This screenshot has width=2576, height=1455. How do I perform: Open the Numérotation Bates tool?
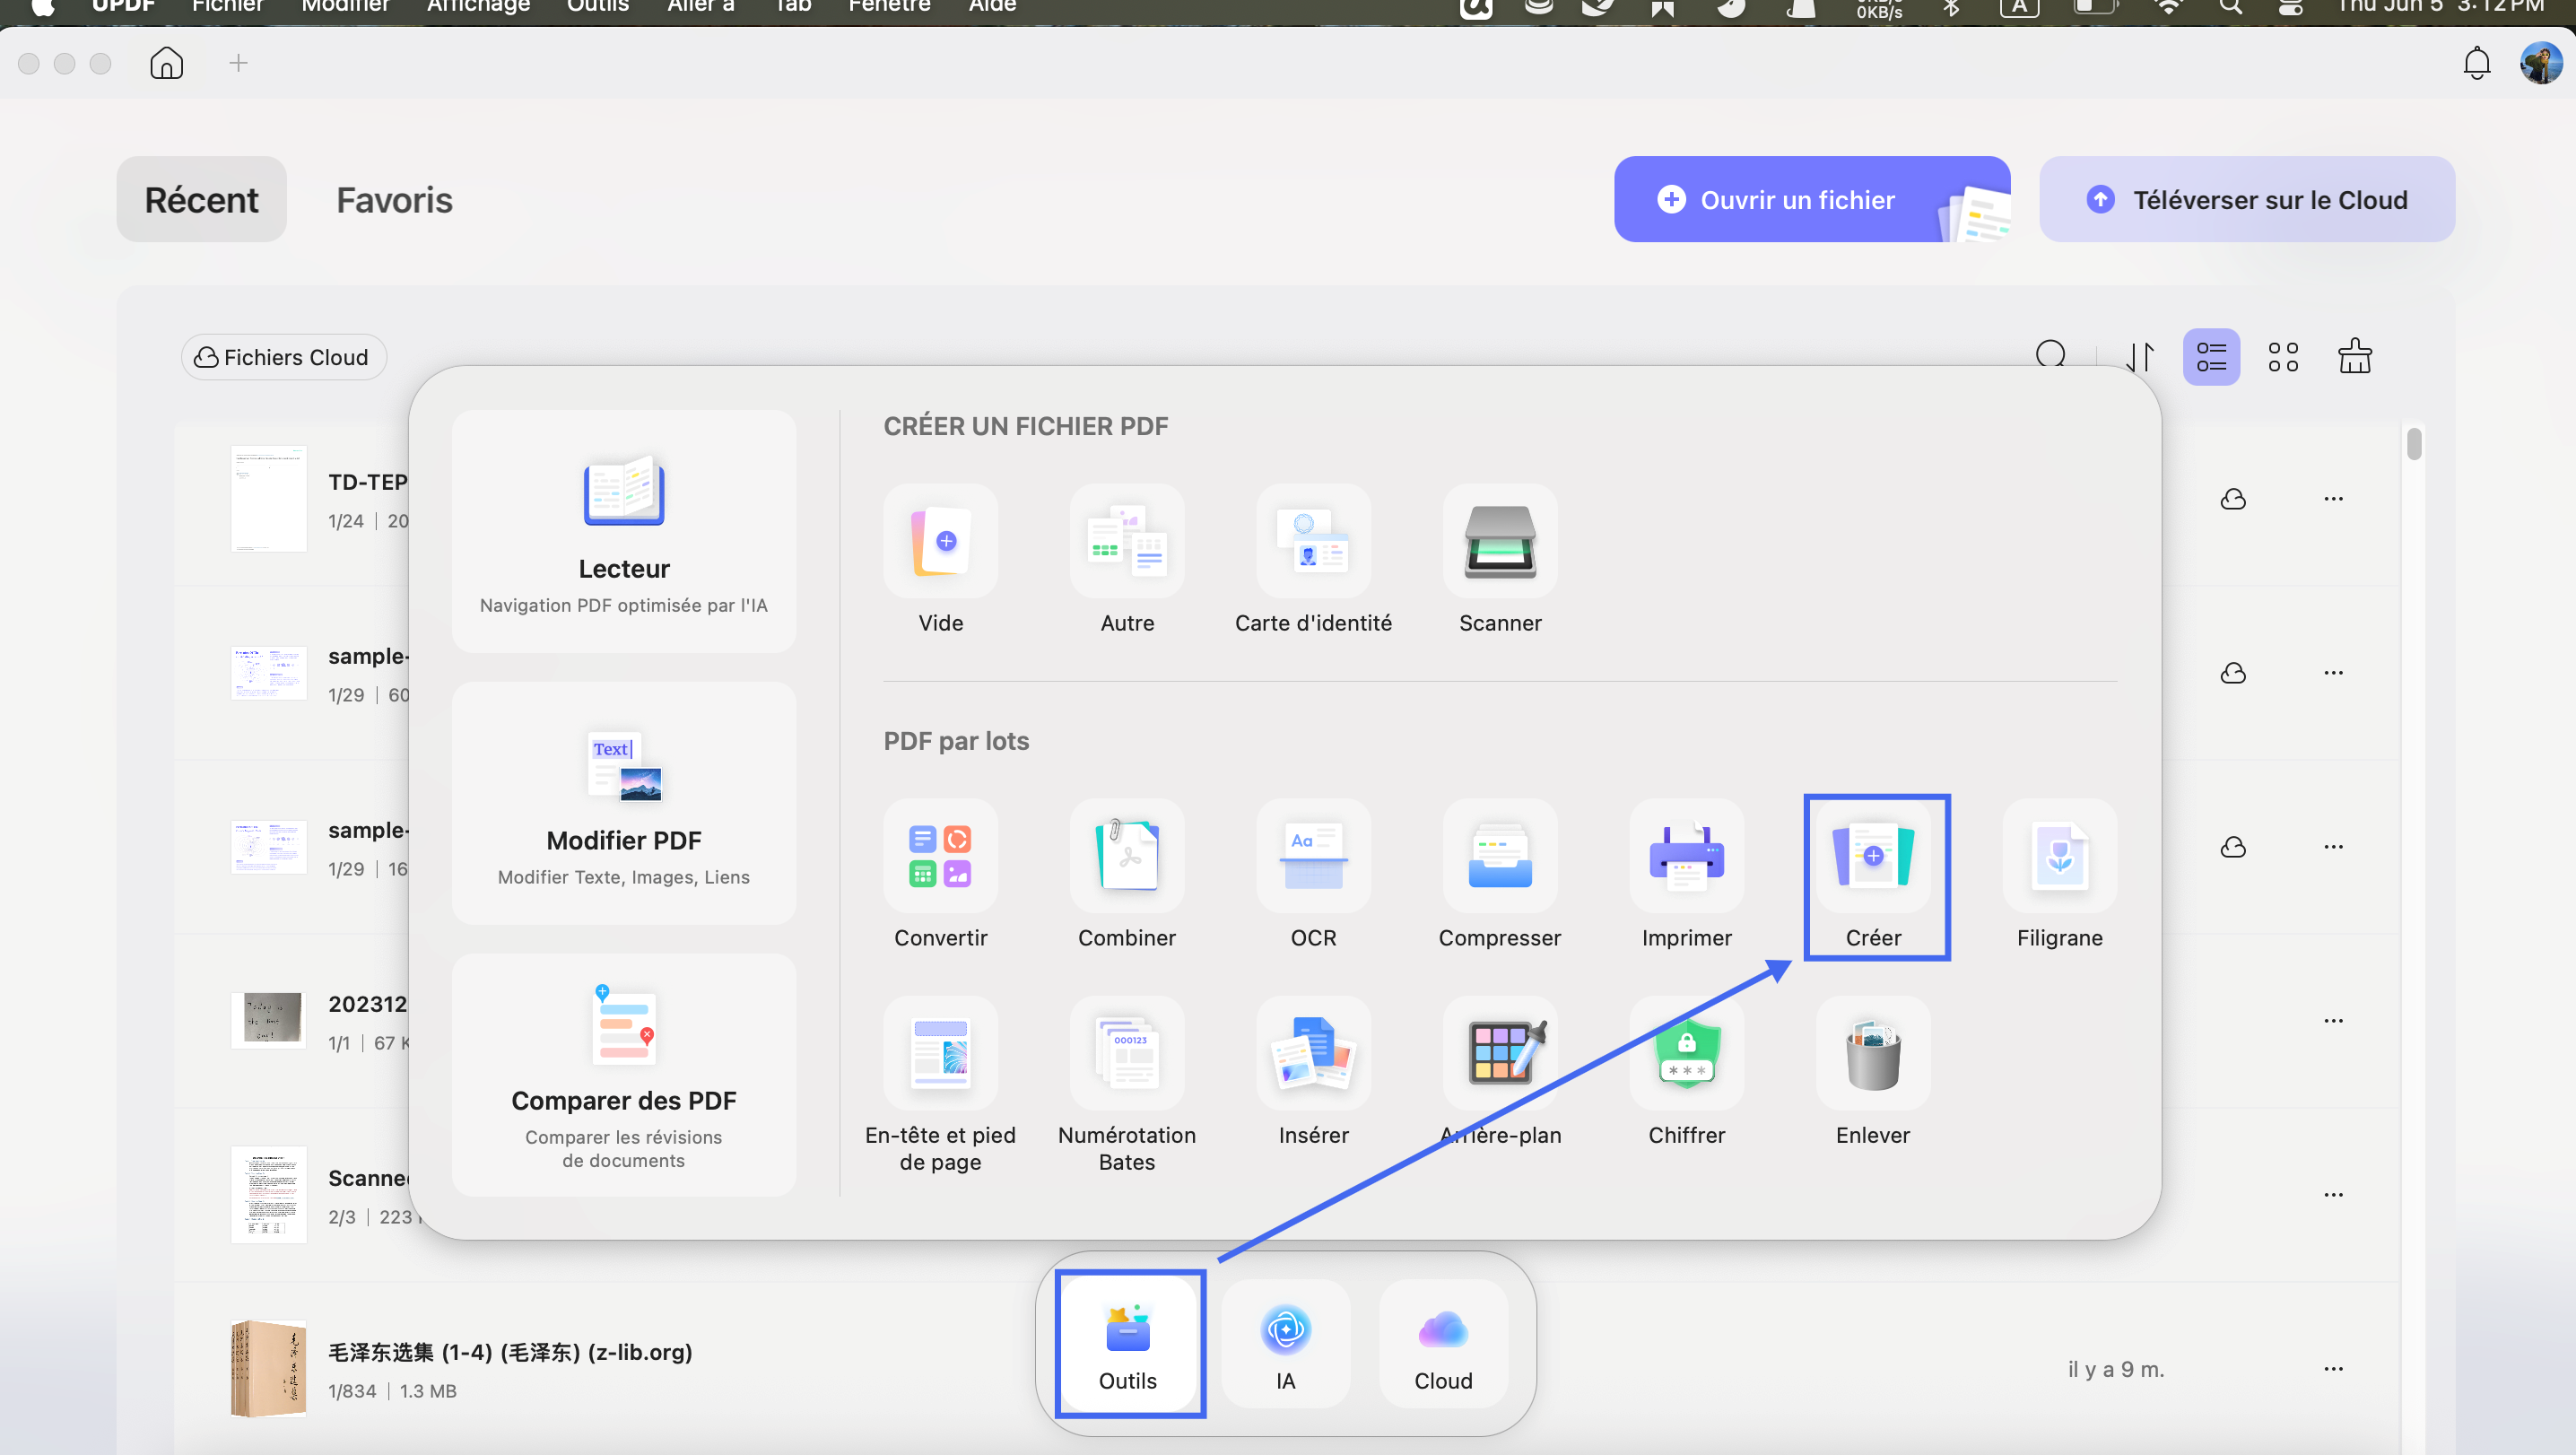coord(1127,1086)
